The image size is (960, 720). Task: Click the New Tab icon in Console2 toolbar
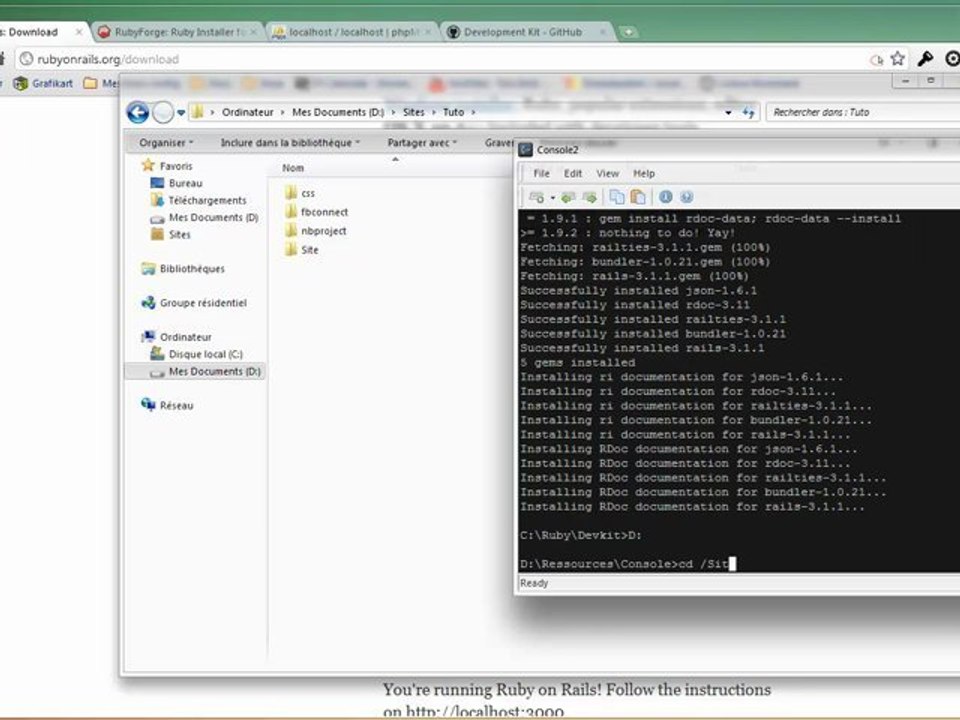coord(536,197)
